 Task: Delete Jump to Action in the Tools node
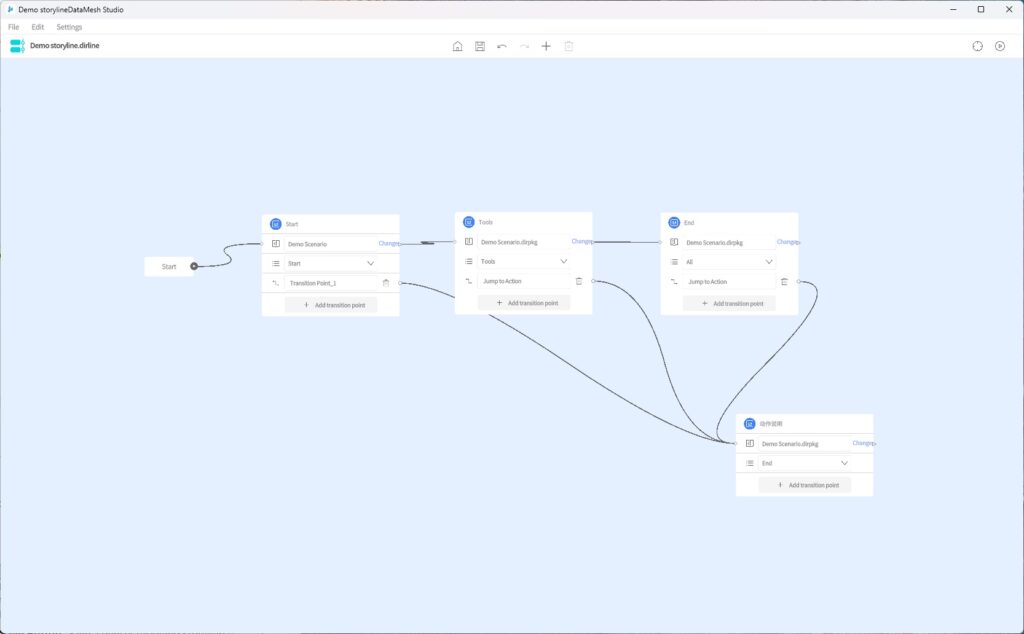[579, 281]
